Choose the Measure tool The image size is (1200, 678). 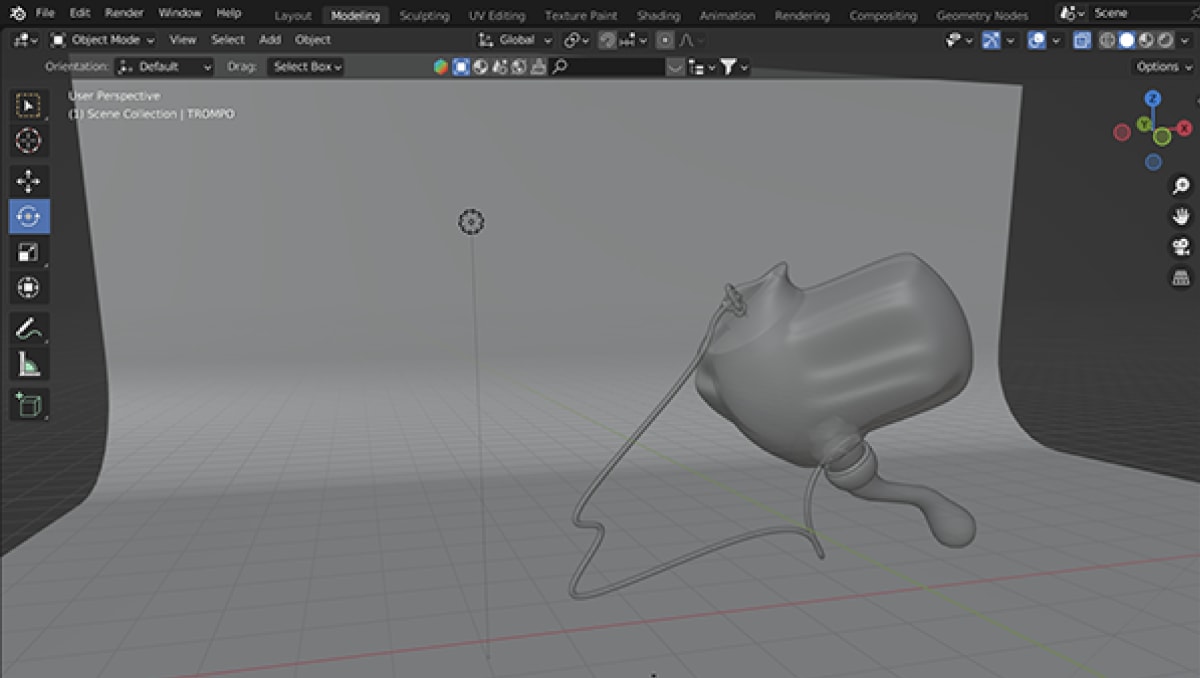pyautogui.click(x=29, y=364)
